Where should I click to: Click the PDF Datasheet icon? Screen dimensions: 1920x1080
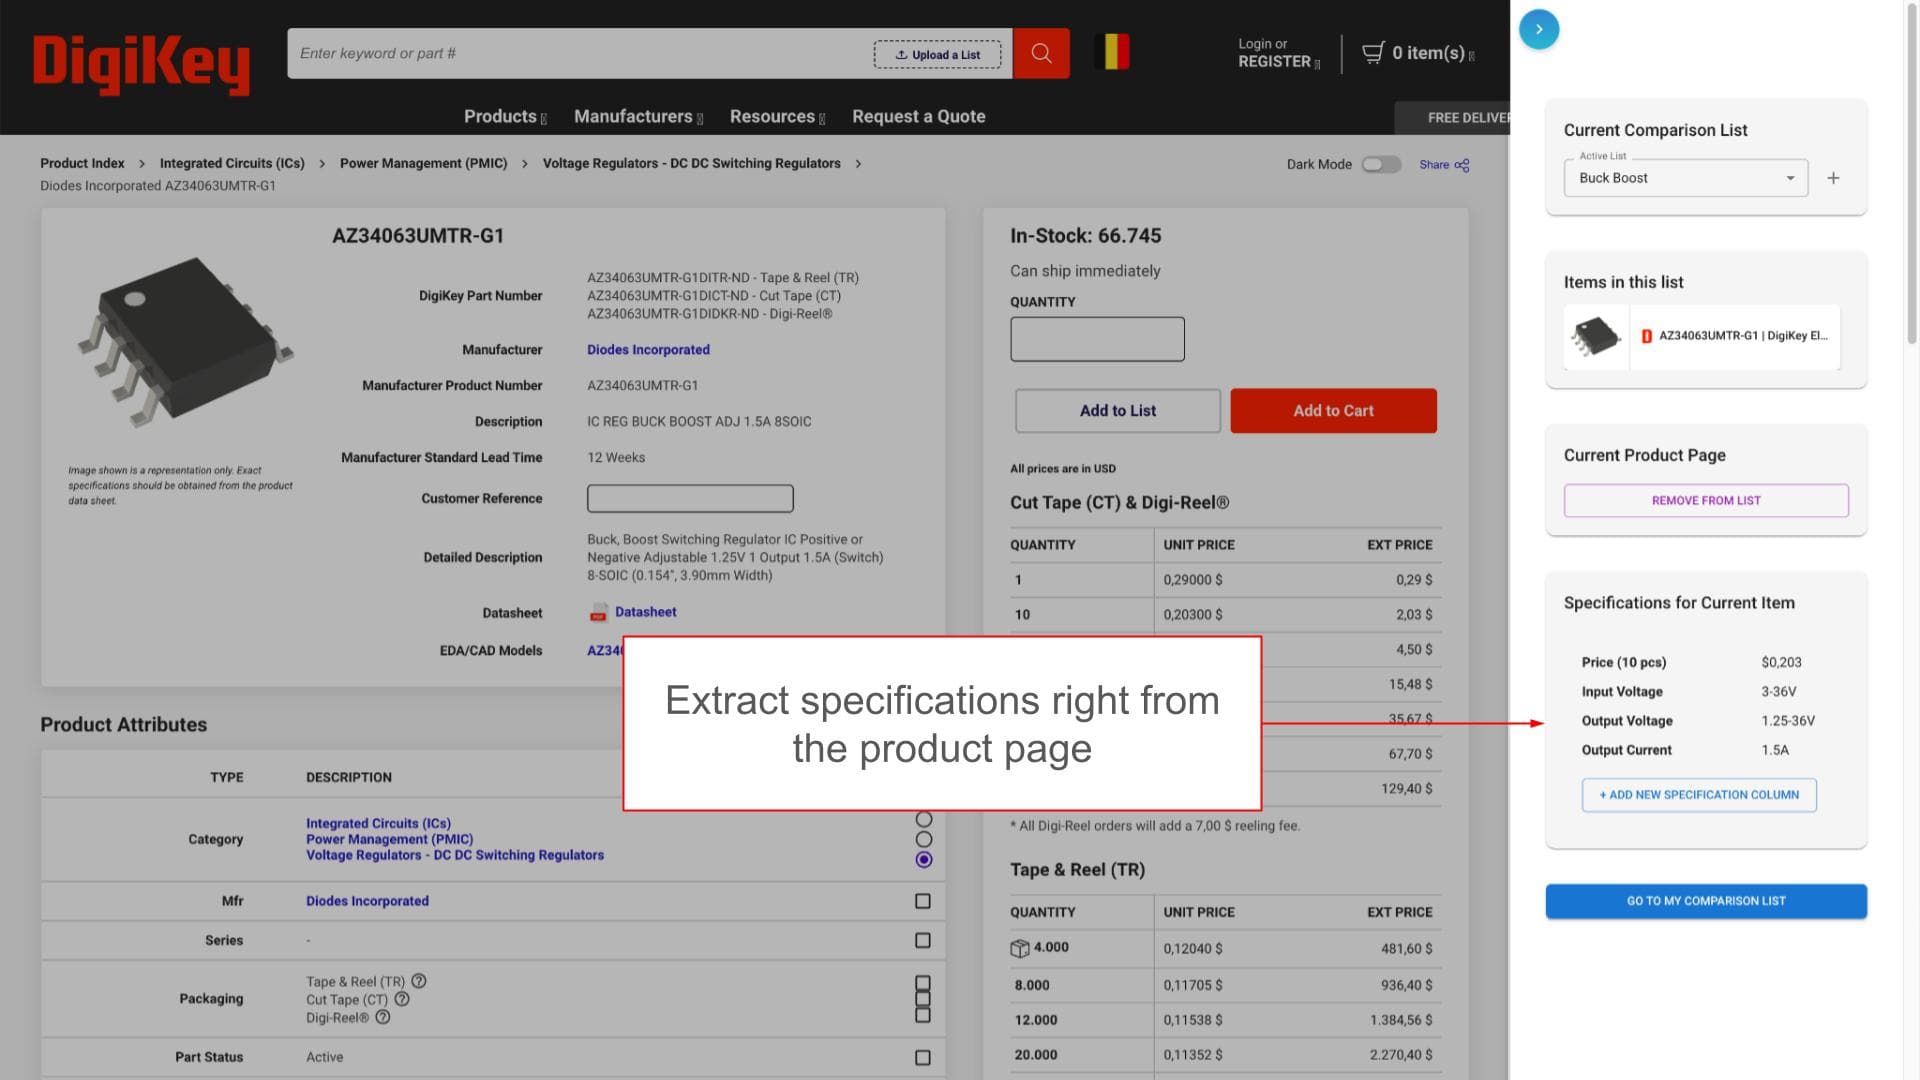(x=598, y=612)
